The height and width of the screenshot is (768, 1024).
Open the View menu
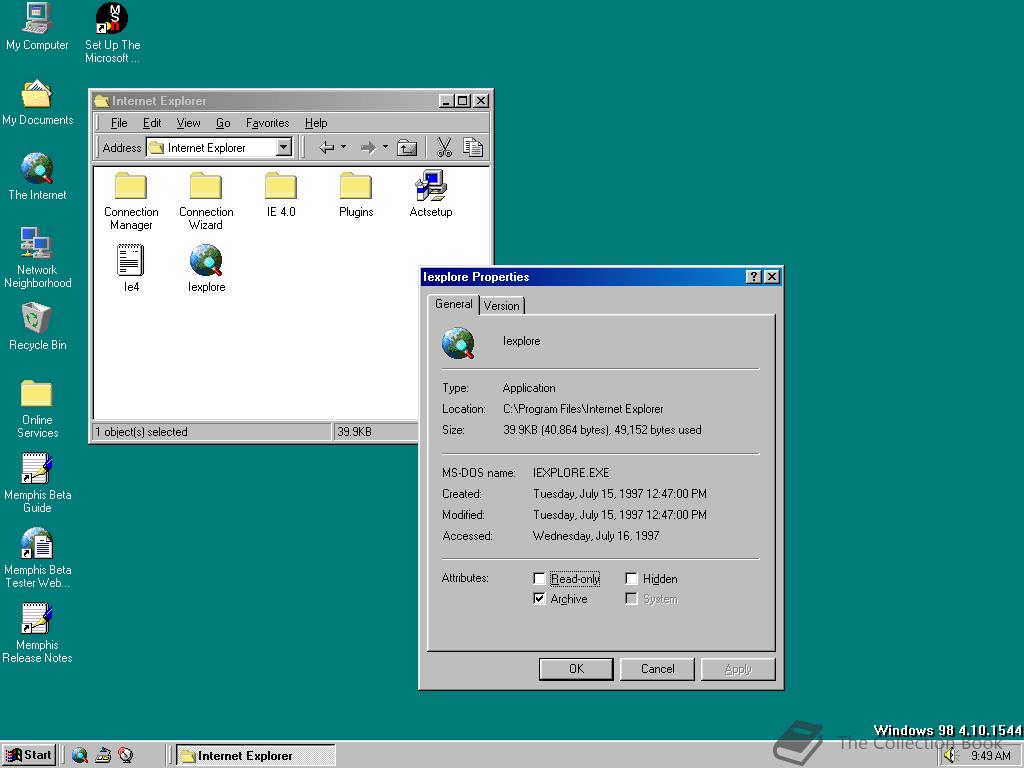(189, 123)
